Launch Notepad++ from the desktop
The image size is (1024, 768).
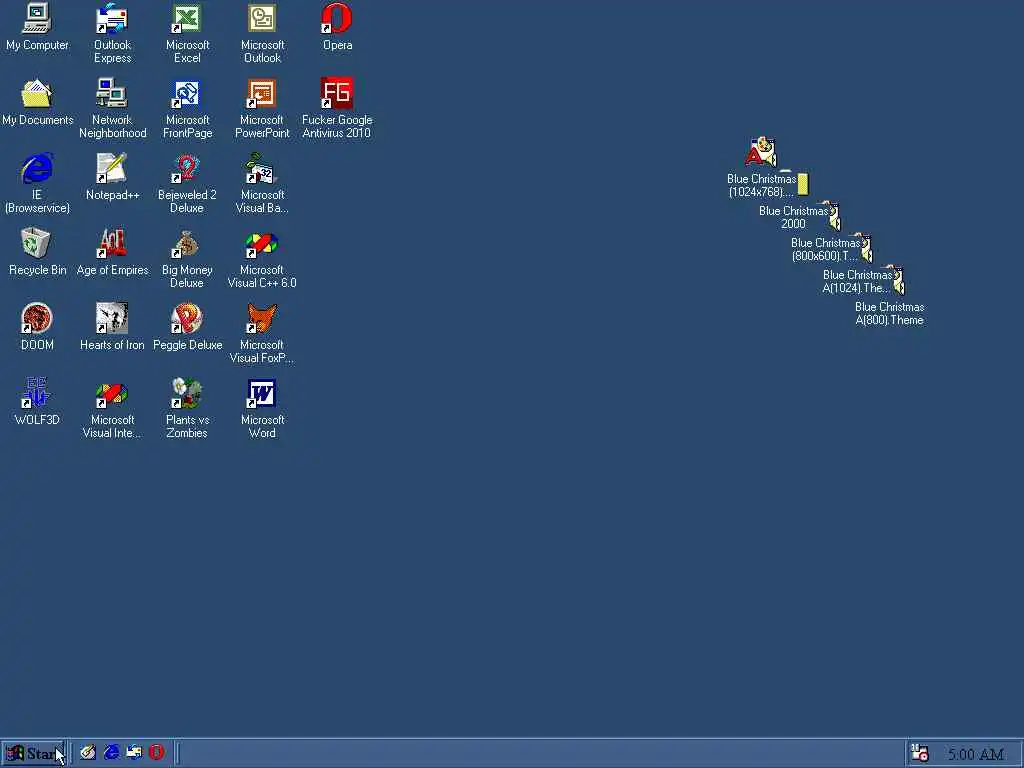[x=112, y=168]
